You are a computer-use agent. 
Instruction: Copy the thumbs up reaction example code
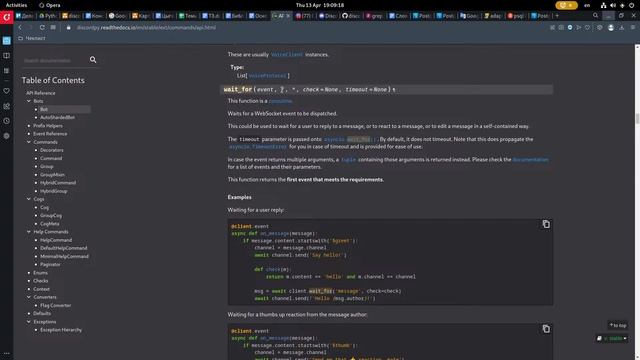tap(546, 329)
